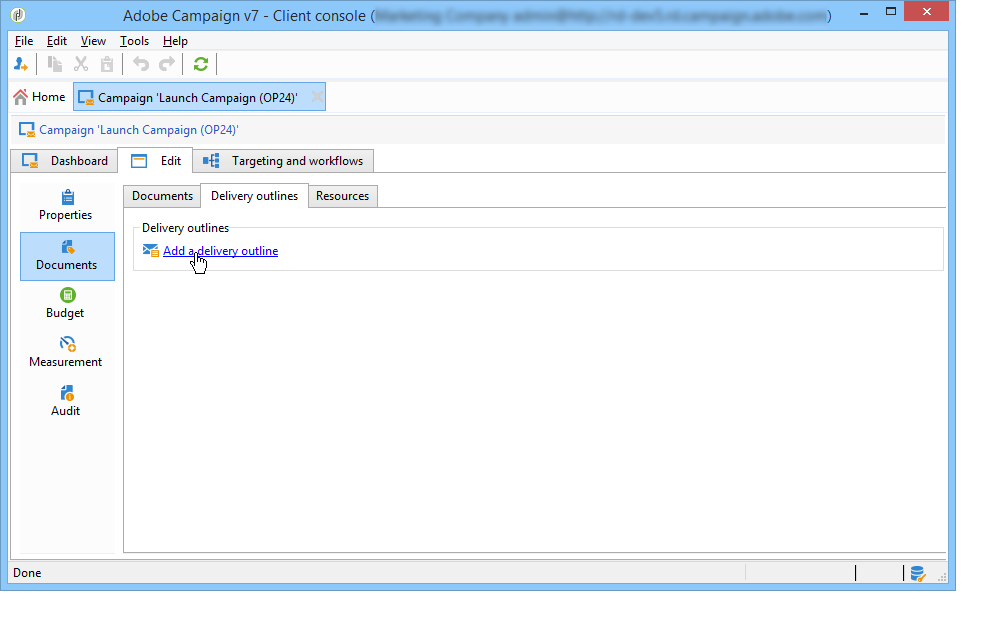This screenshot has width=989, height=622.
Task: Minimize the Client console window
Action: click(863, 13)
